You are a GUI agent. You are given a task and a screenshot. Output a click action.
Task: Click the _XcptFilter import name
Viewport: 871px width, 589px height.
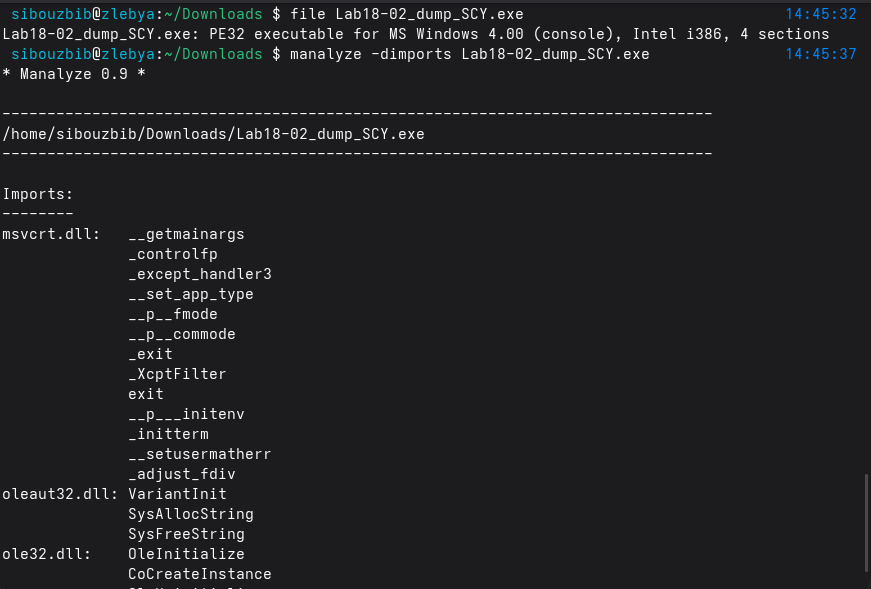pos(177,374)
